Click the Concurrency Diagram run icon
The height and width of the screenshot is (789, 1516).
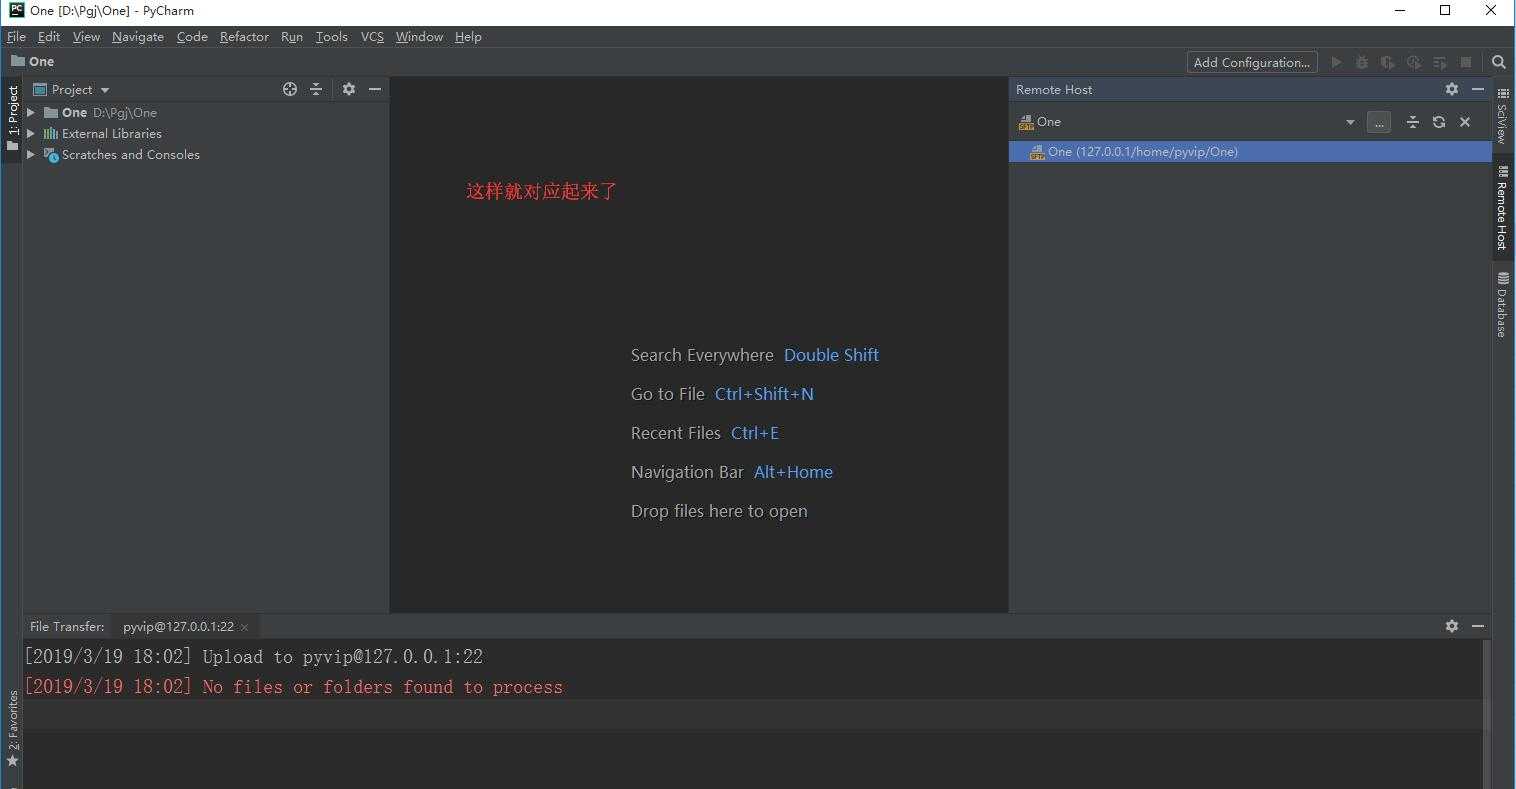click(1440, 62)
